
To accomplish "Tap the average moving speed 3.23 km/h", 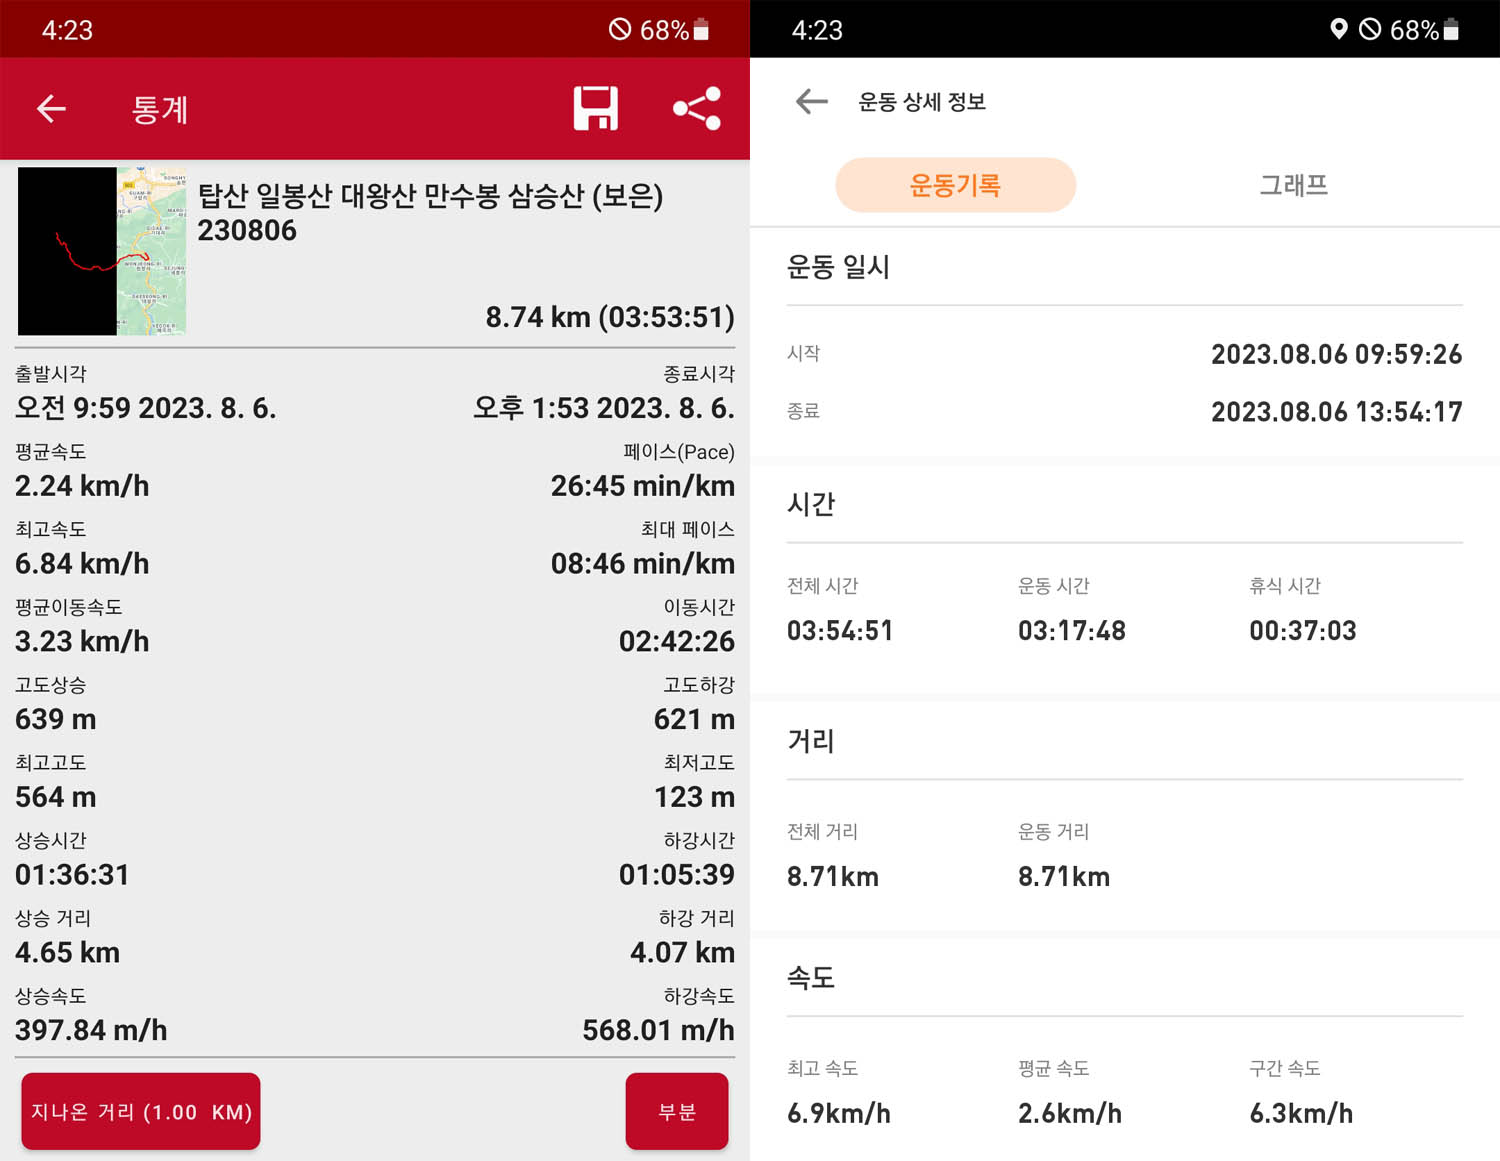I will (x=82, y=641).
